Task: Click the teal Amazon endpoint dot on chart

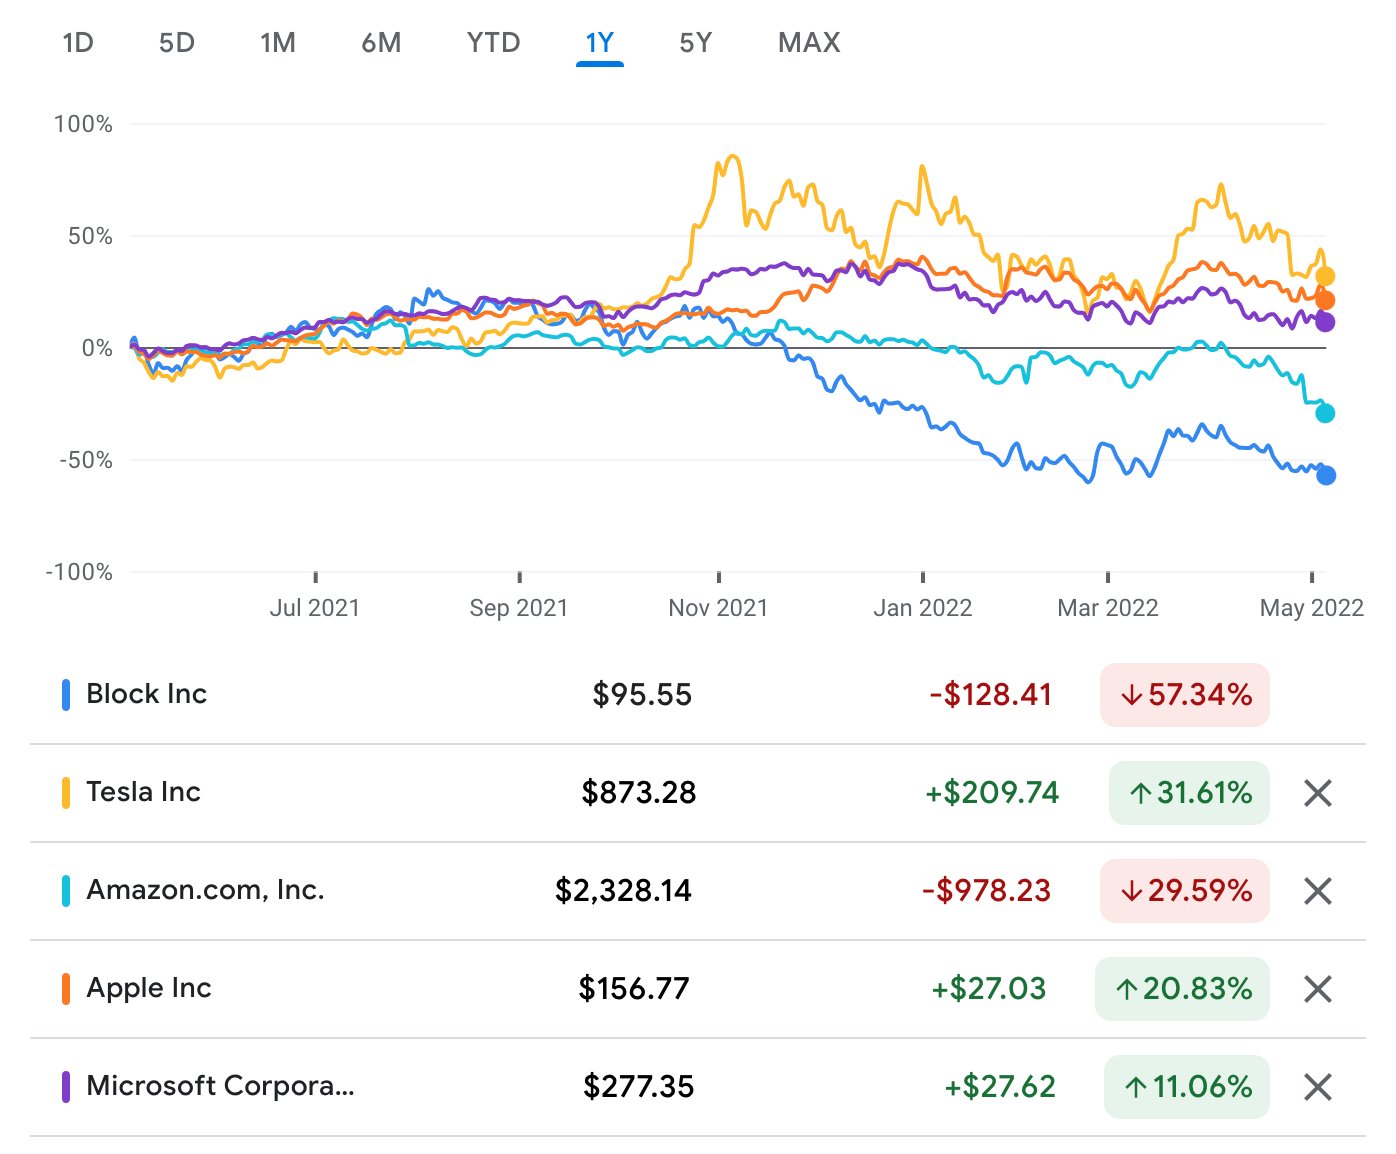Action: [1325, 413]
